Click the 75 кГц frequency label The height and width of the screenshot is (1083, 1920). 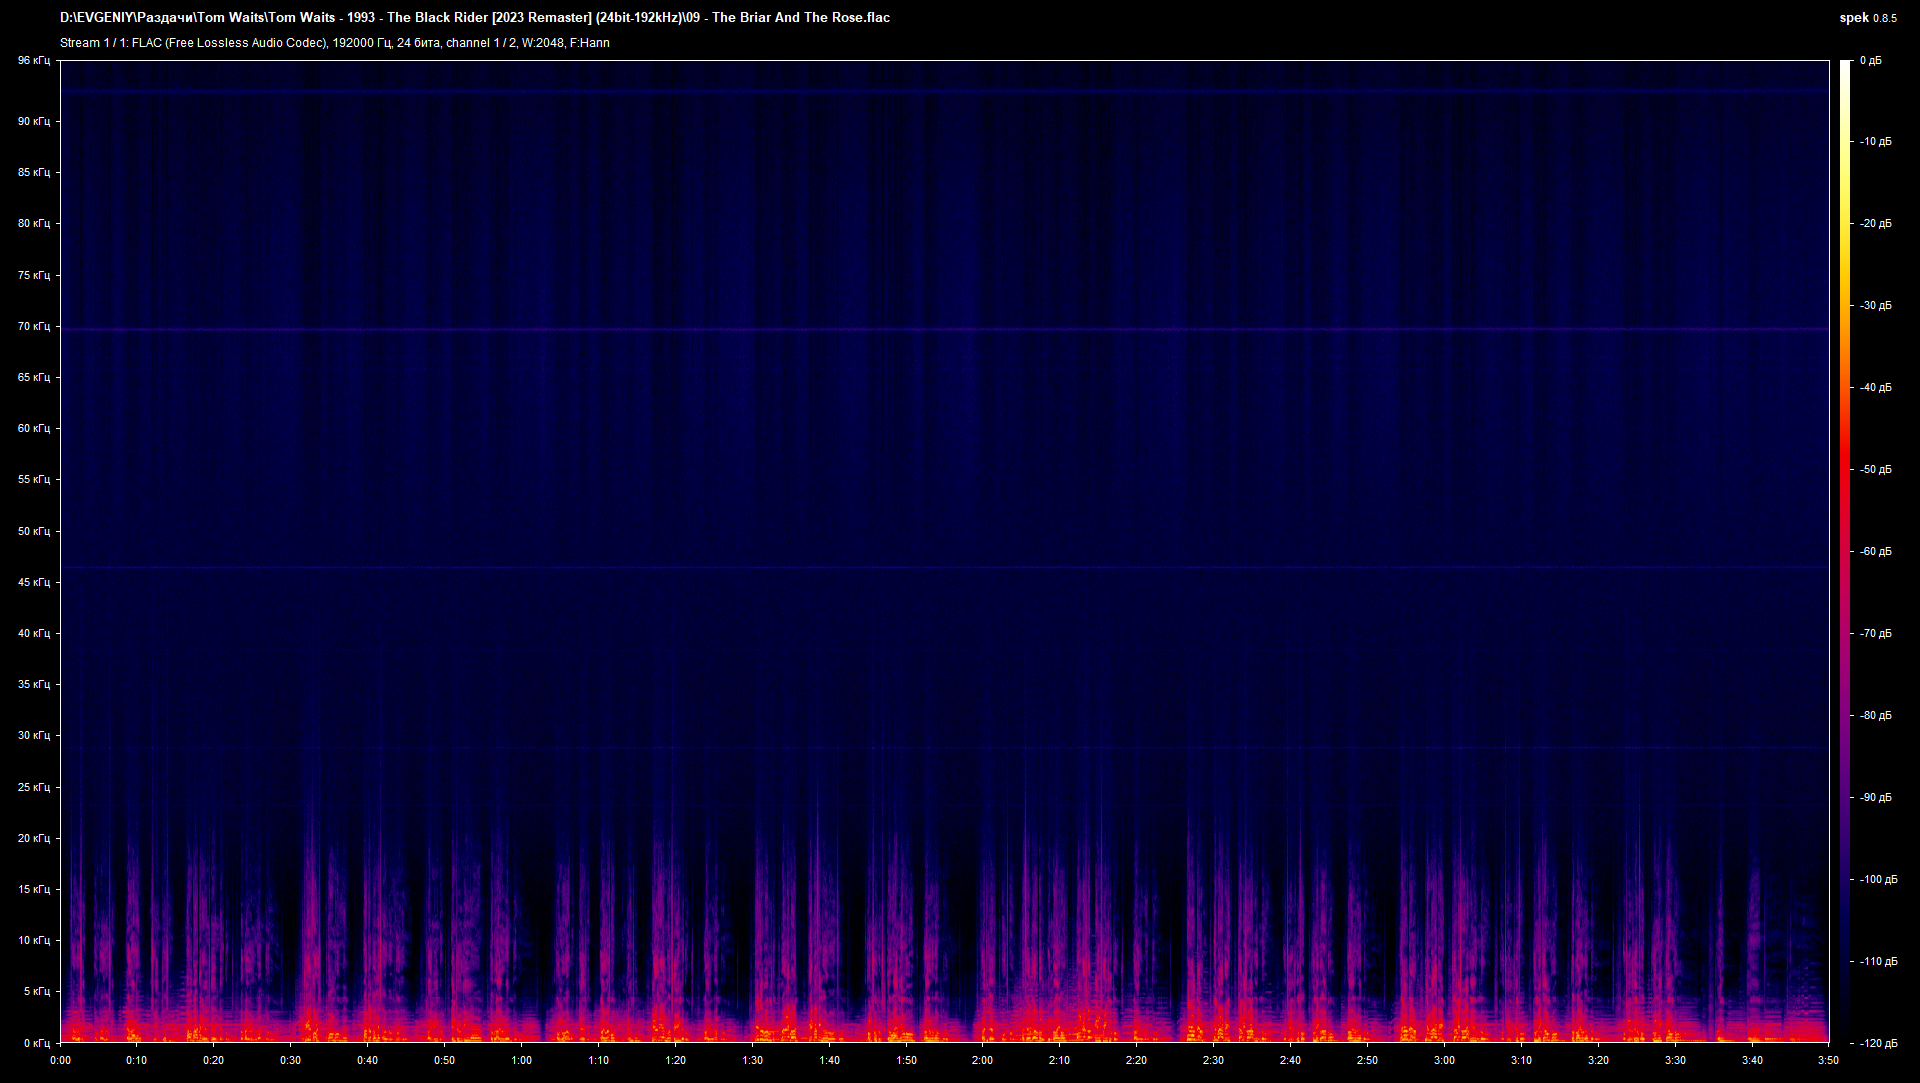point(33,276)
